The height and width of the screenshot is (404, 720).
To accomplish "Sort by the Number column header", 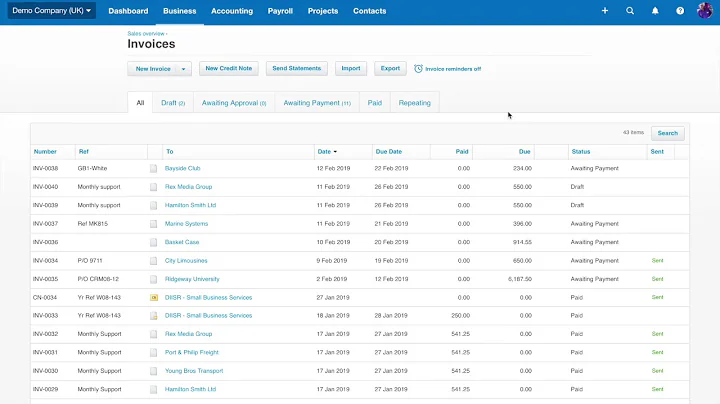I will pos(45,152).
